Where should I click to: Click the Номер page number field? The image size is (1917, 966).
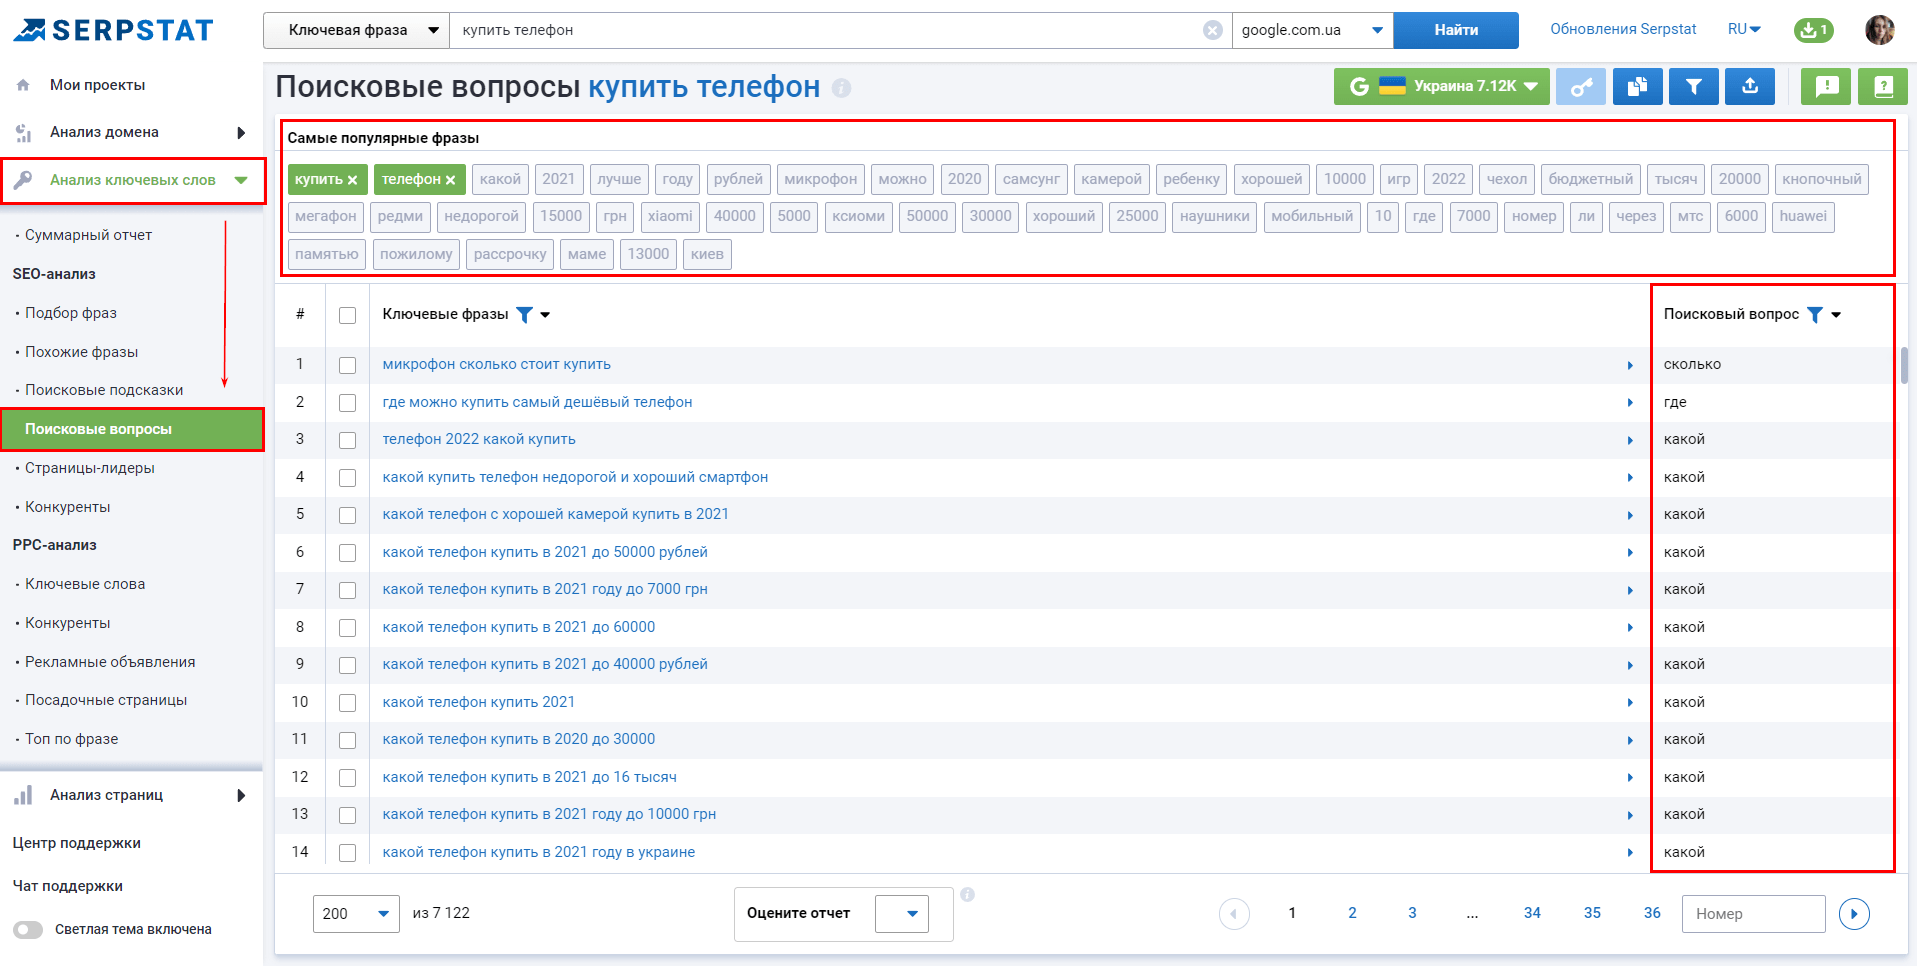[1754, 914]
